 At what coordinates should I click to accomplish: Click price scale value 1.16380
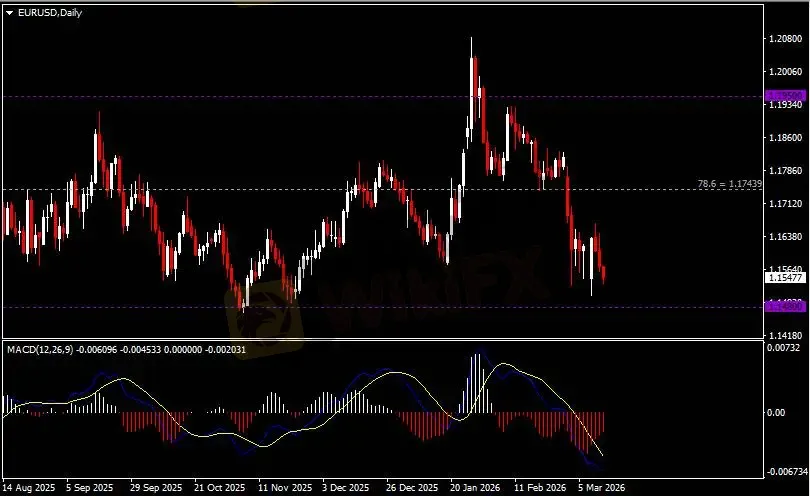(785, 237)
